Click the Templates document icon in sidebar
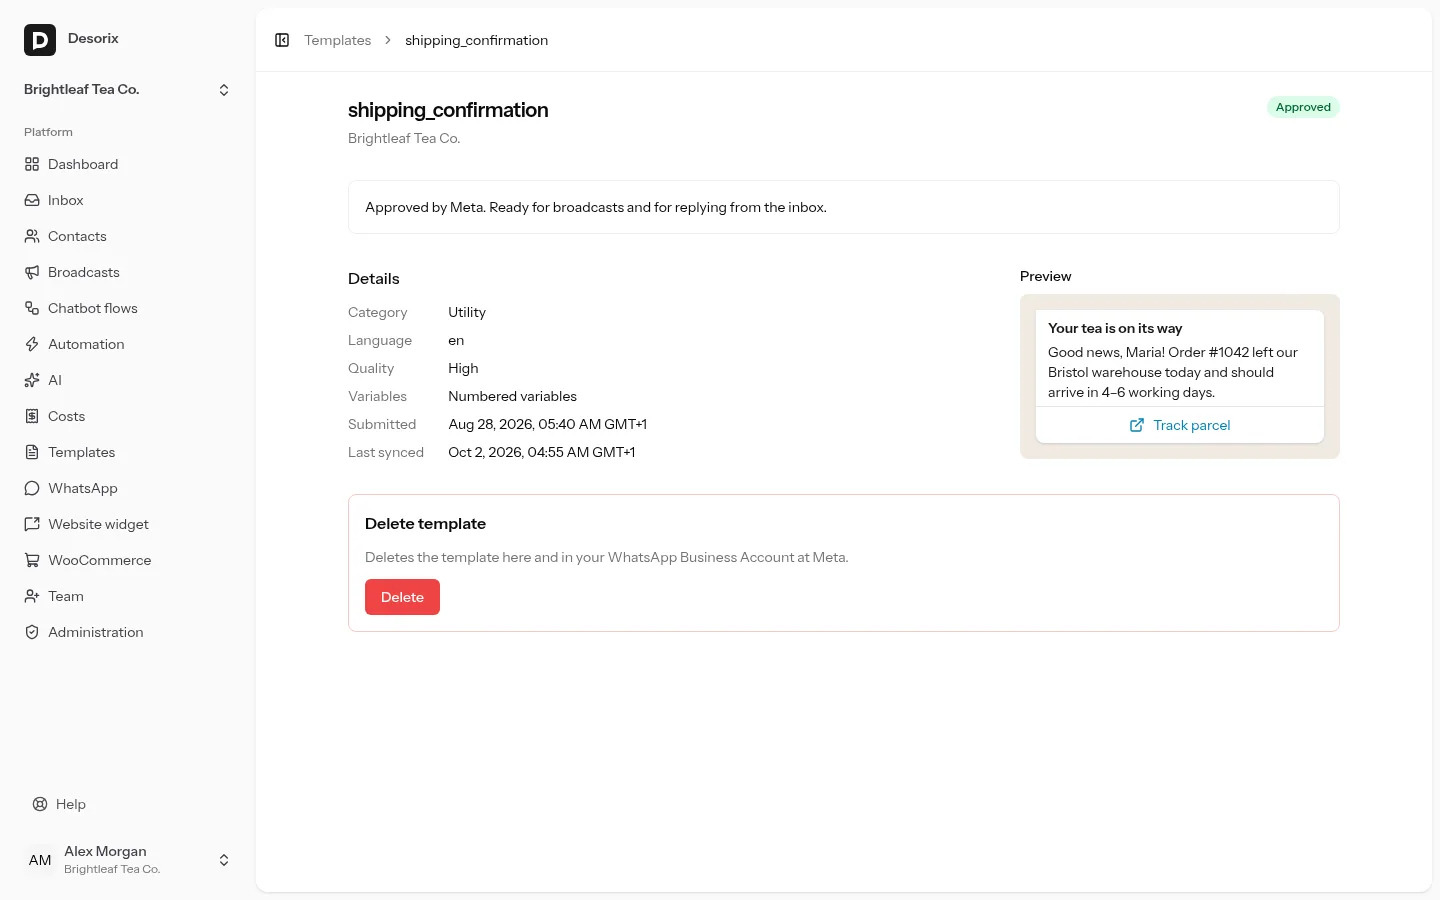The width and height of the screenshot is (1440, 900). point(32,452)
